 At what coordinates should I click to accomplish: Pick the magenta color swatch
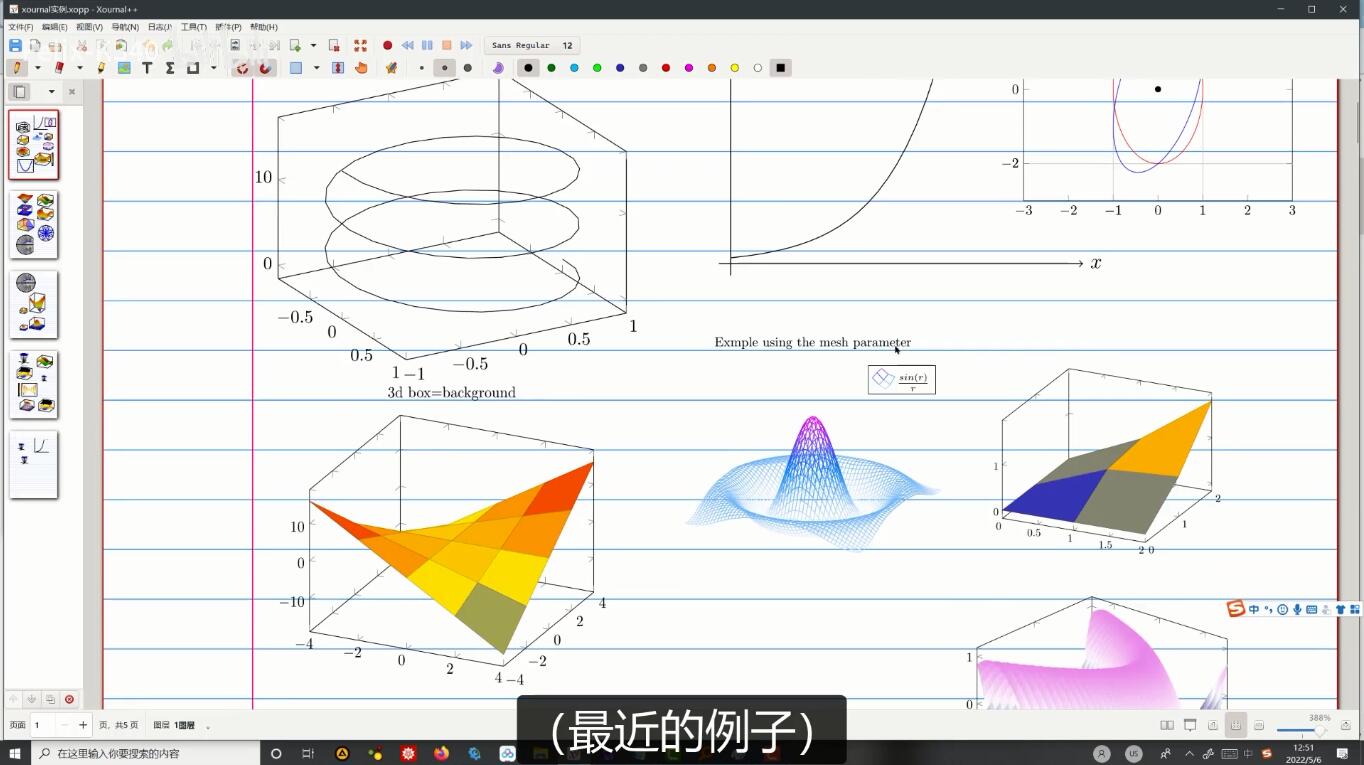689,68
